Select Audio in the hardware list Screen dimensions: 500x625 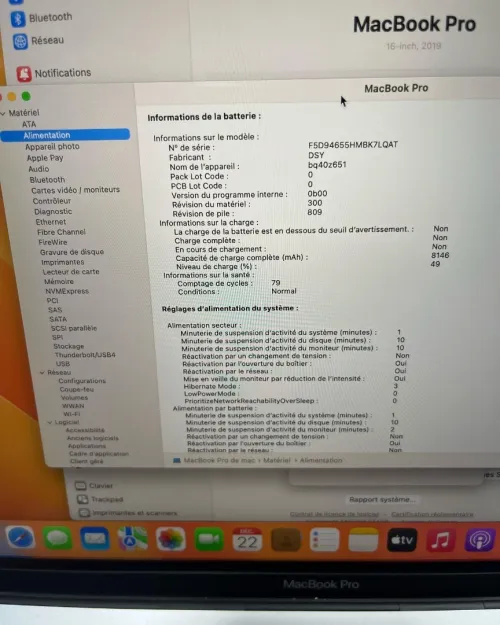click(39, 169)
